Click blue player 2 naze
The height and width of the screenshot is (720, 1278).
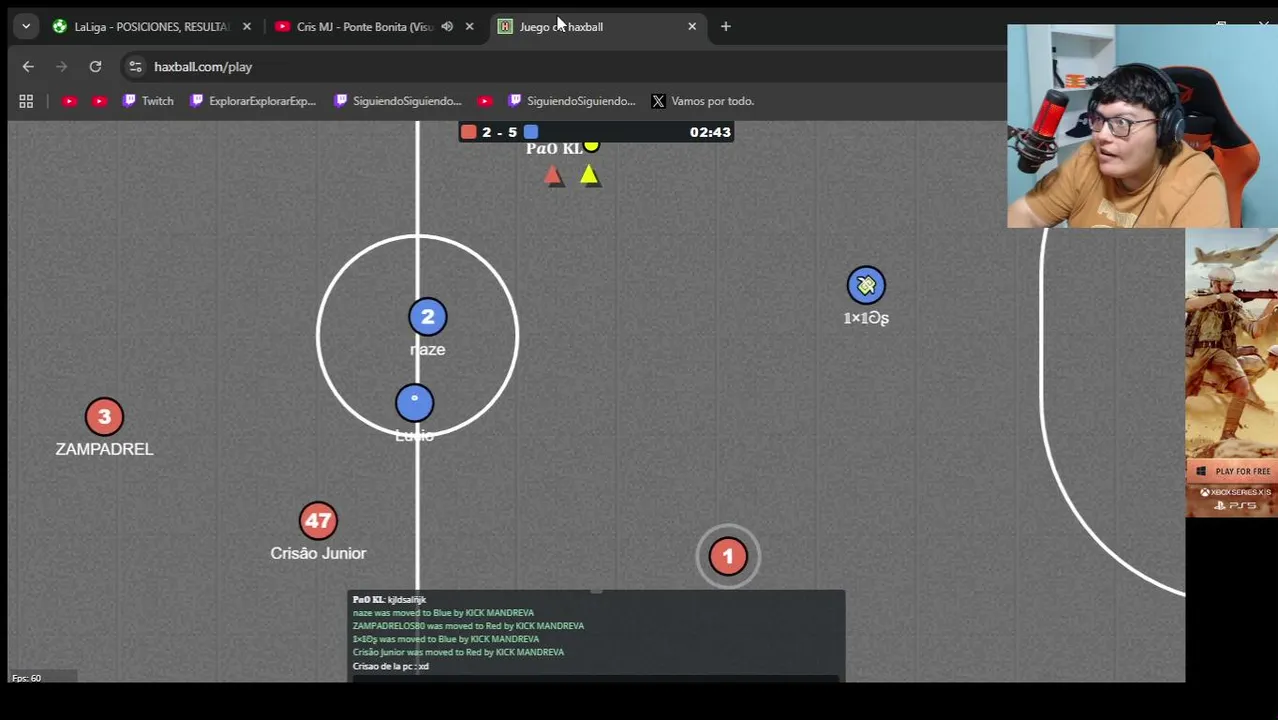click(428, 317)
